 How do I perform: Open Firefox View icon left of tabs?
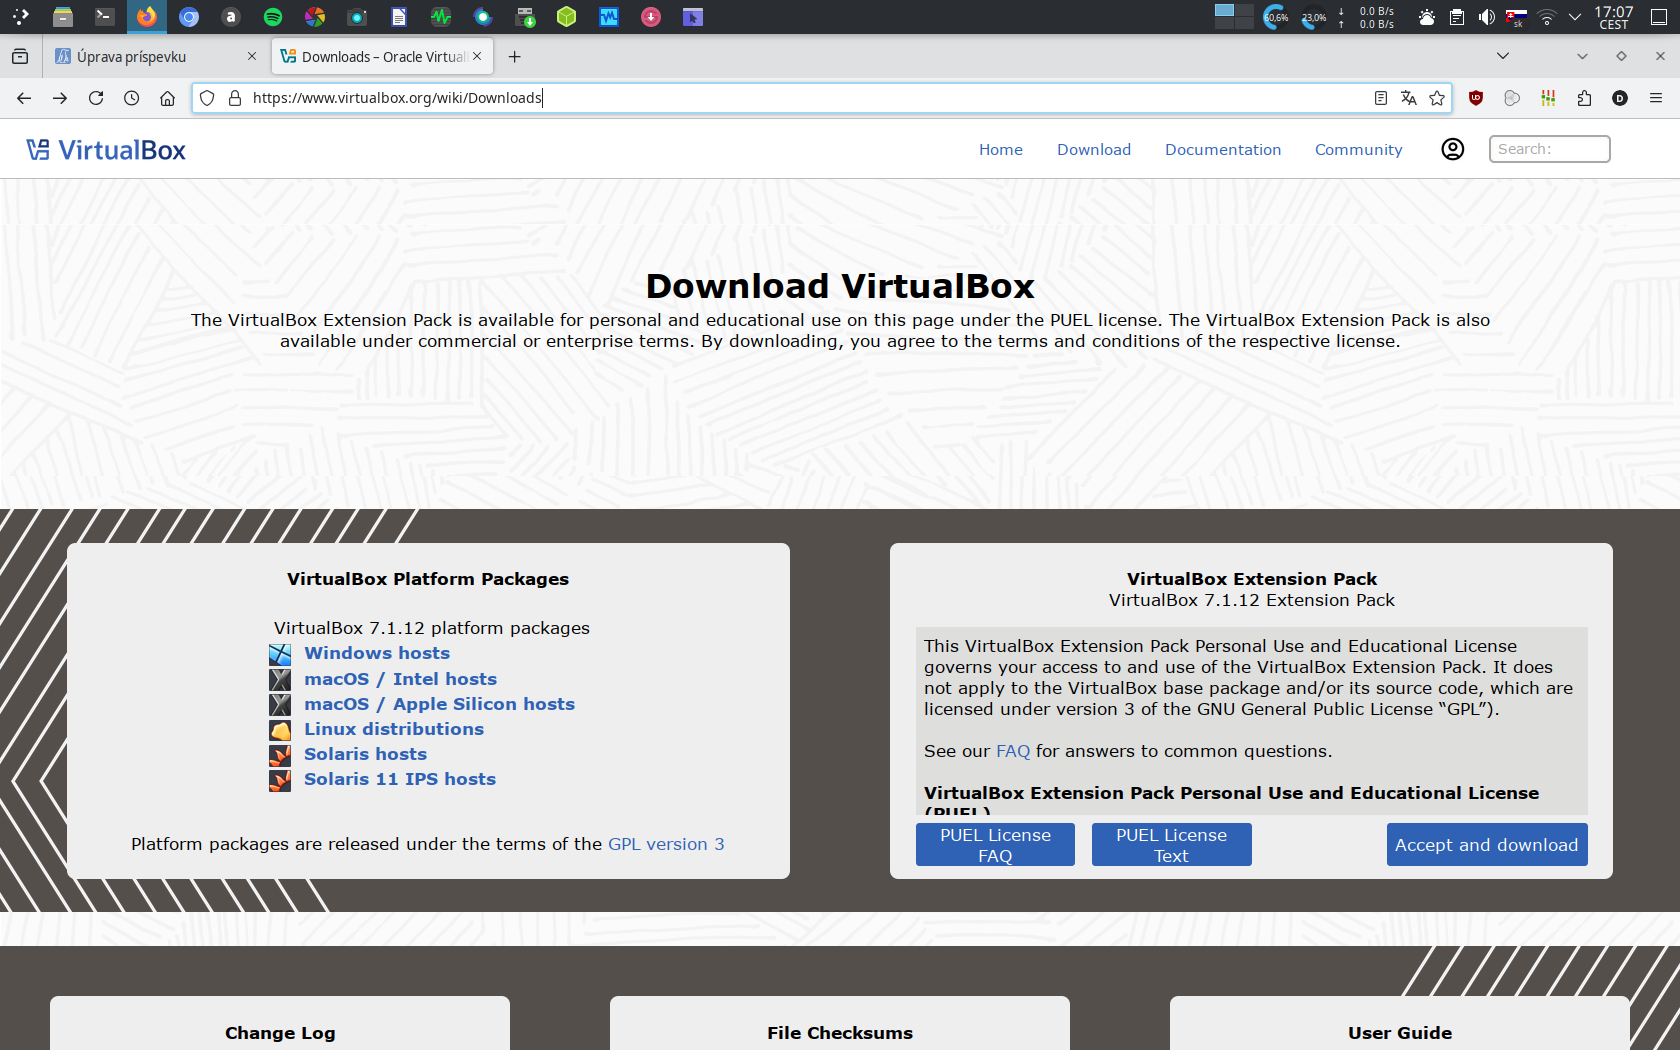(20, 57)
